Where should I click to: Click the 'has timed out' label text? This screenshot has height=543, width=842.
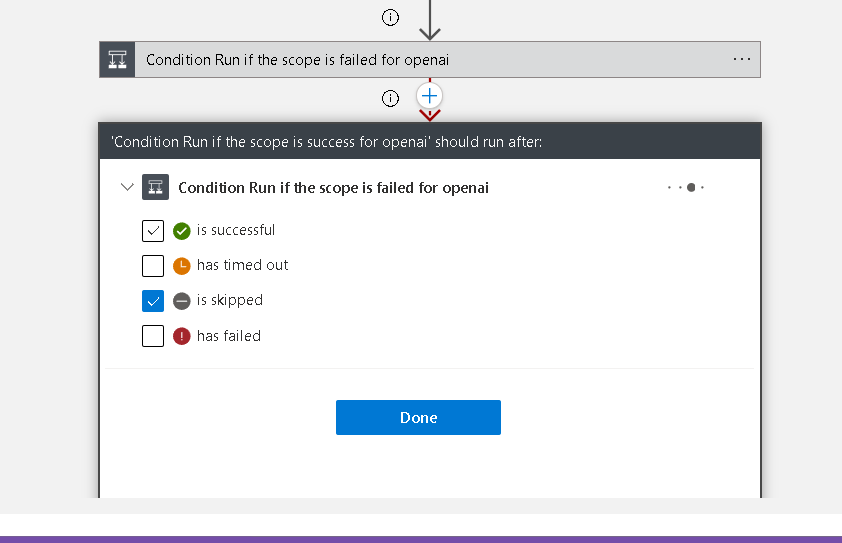pos(242,265)
